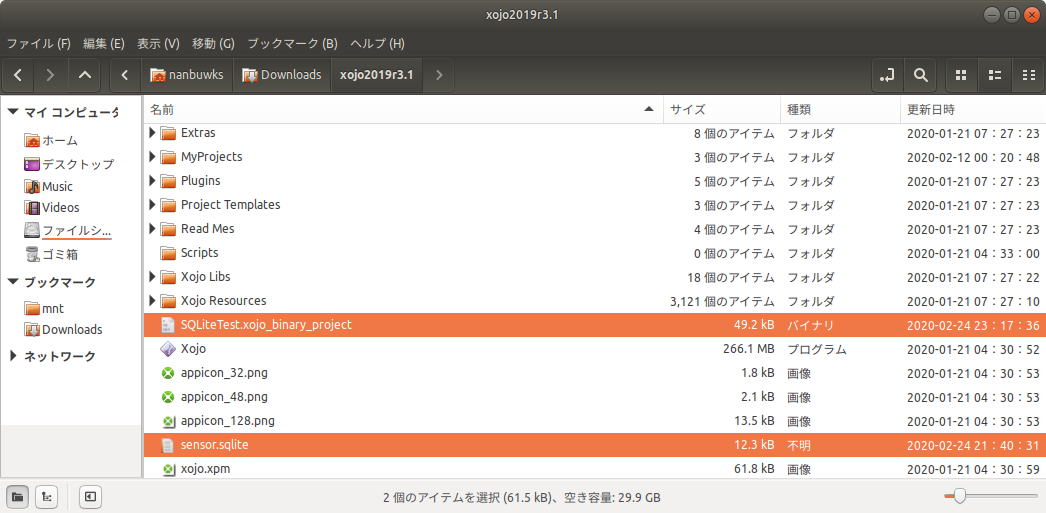Click the 3,121 個のアイテム size cell
Screen dimensions: 1046x513
pyautogui.click(x=722, y=301)
